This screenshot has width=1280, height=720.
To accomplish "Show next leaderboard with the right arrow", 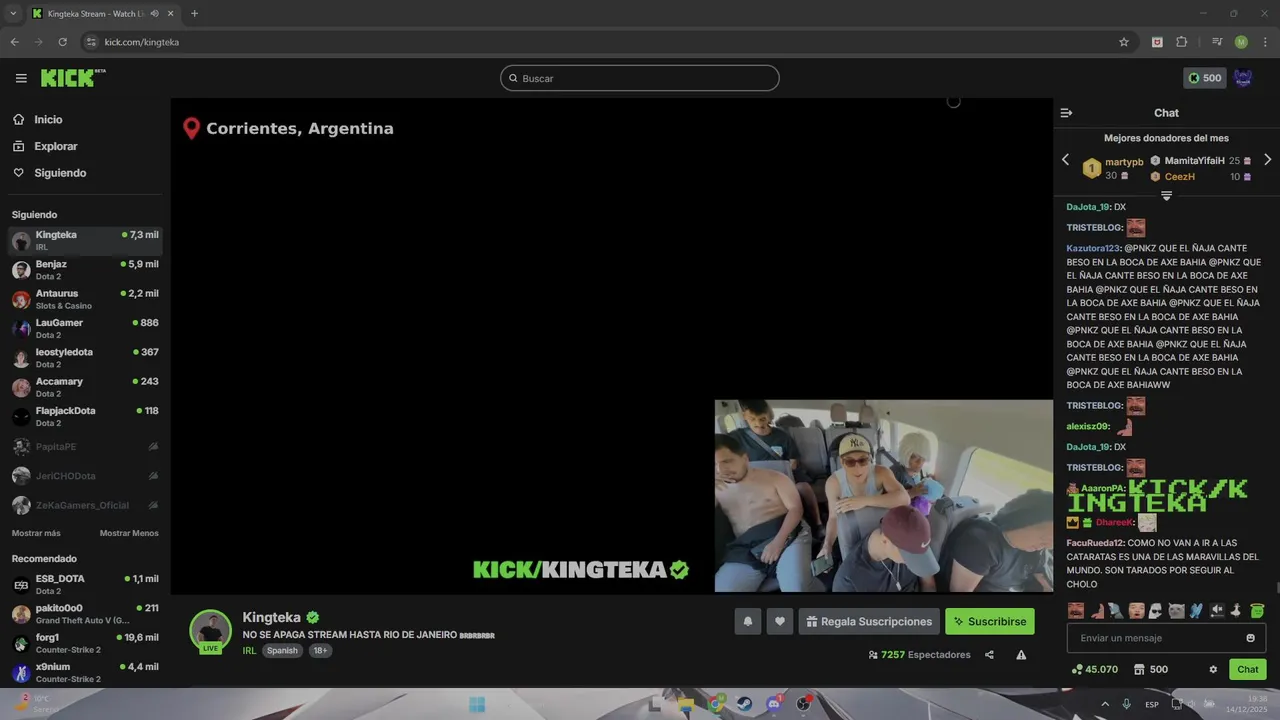I will tap(1267, 160).
